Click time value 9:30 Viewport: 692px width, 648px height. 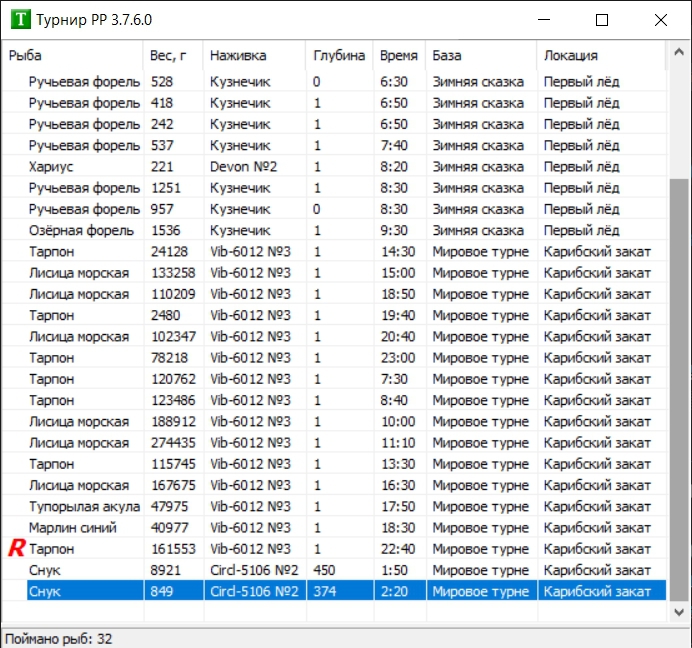pos(394,230)
